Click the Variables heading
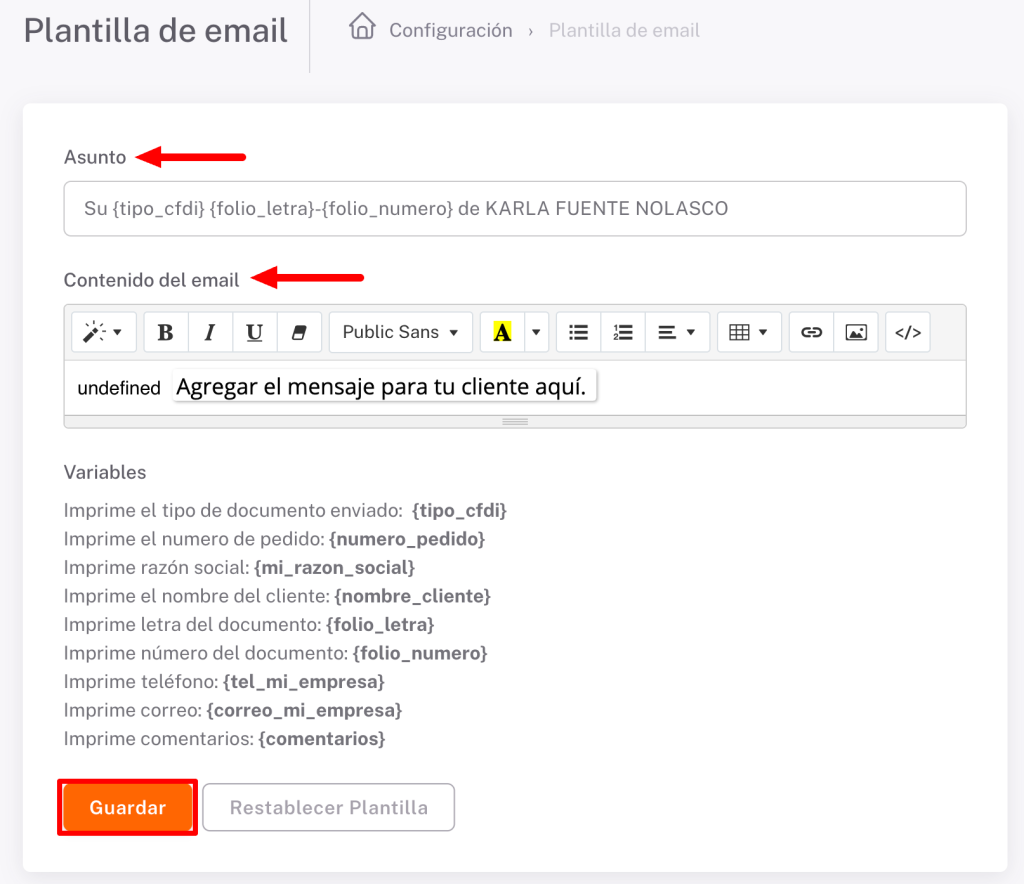 (x=105, y=472)
